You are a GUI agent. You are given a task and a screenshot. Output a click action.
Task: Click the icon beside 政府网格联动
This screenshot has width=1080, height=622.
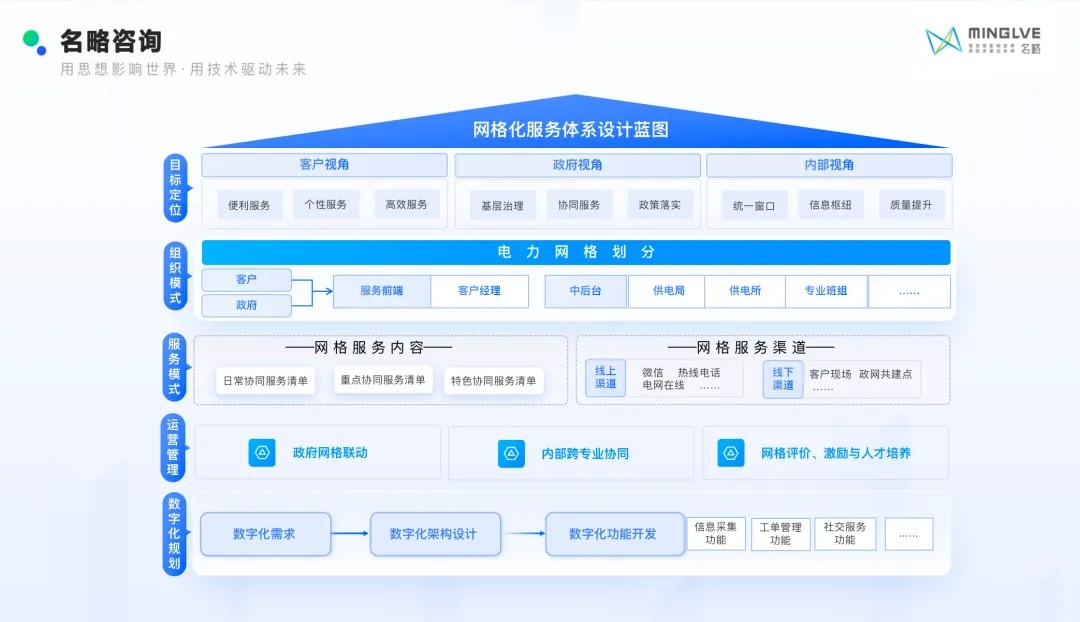(x=262, y=453)
